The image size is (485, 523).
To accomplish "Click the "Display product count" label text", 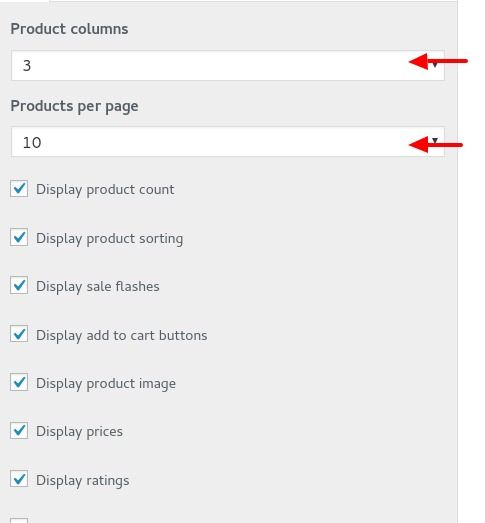I will (105, 190).
